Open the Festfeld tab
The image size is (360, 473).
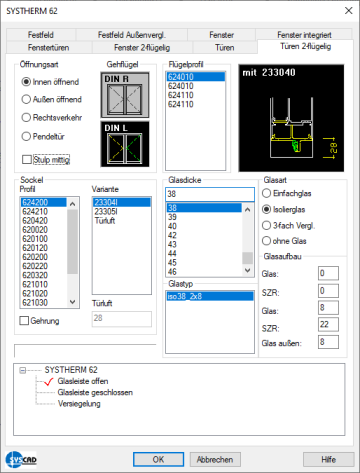41,35
